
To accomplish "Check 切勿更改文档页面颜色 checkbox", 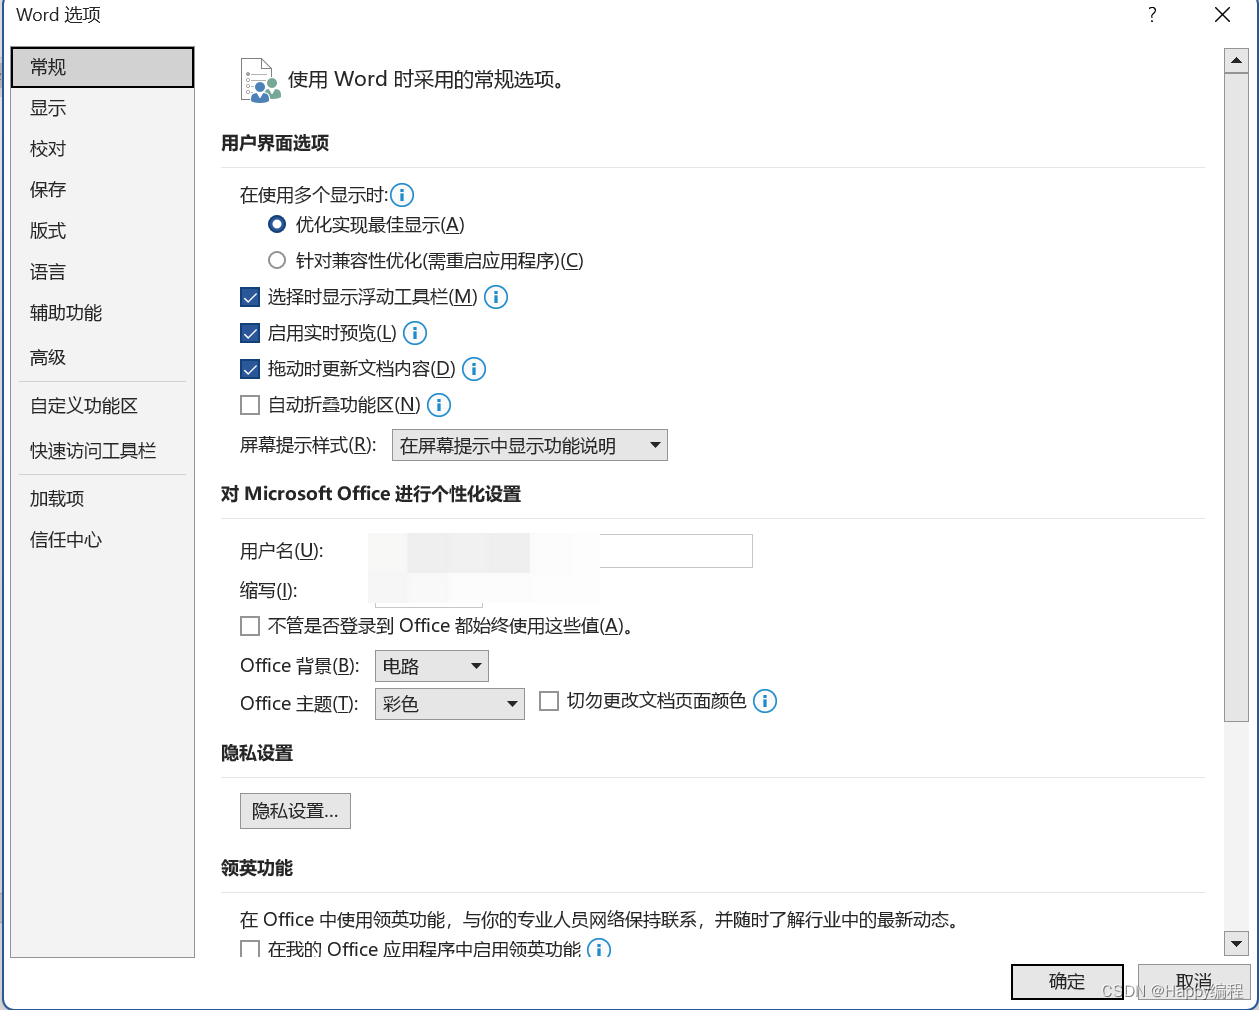I will pyautogui.click(x=549, y=701).
